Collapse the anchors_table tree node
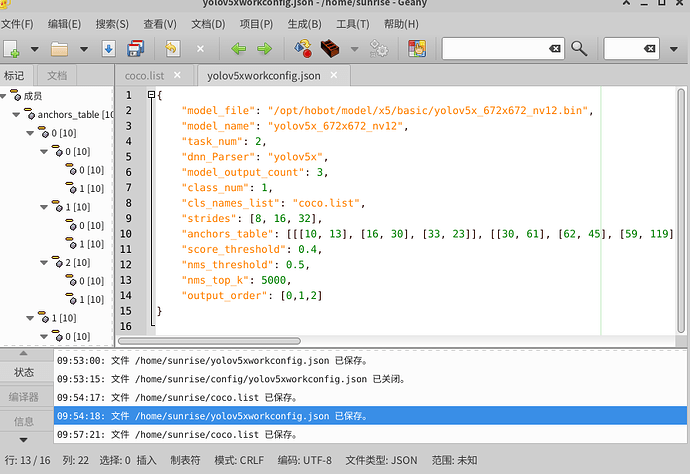Viewport: 690px width, 474px height. click(16, 114)
